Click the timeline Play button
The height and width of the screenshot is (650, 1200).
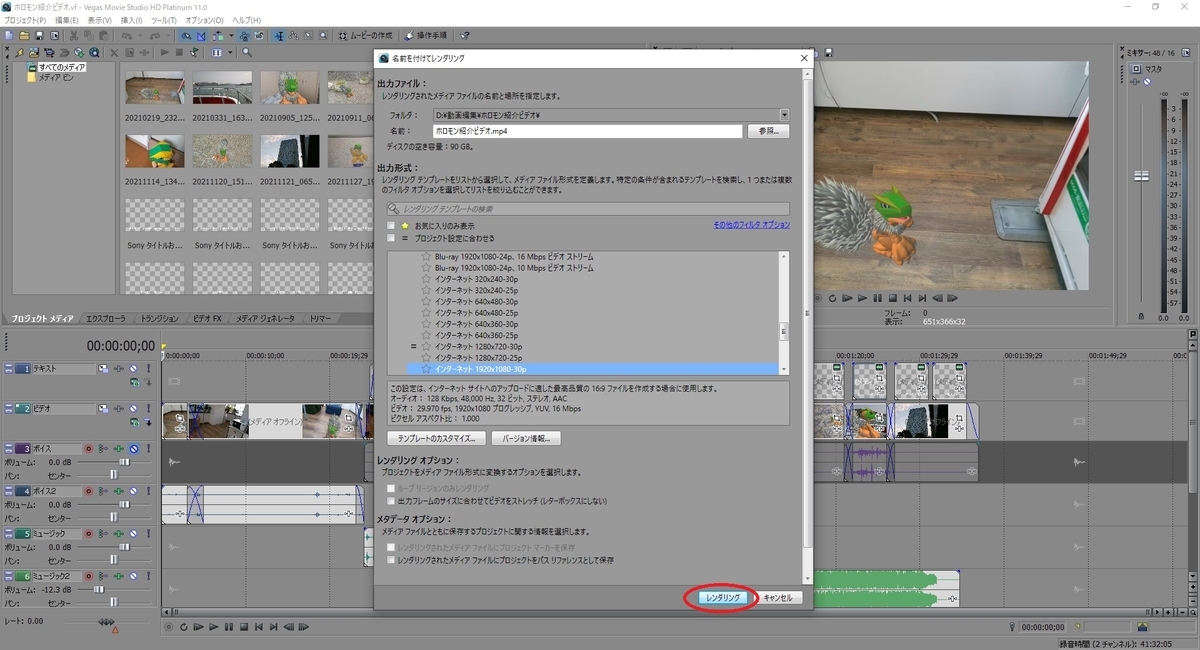click(x=213, y=627)
